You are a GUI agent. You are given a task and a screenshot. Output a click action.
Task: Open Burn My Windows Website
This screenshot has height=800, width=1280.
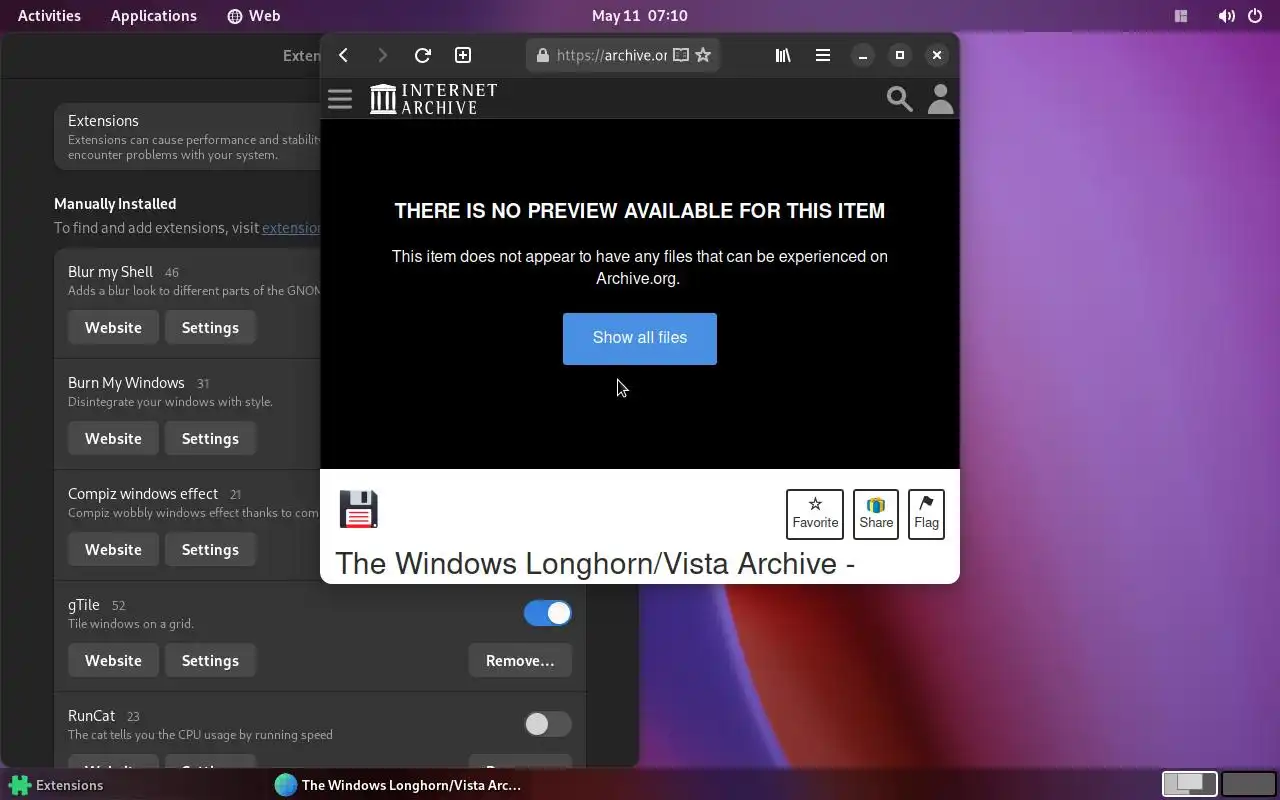coord(113,439)
